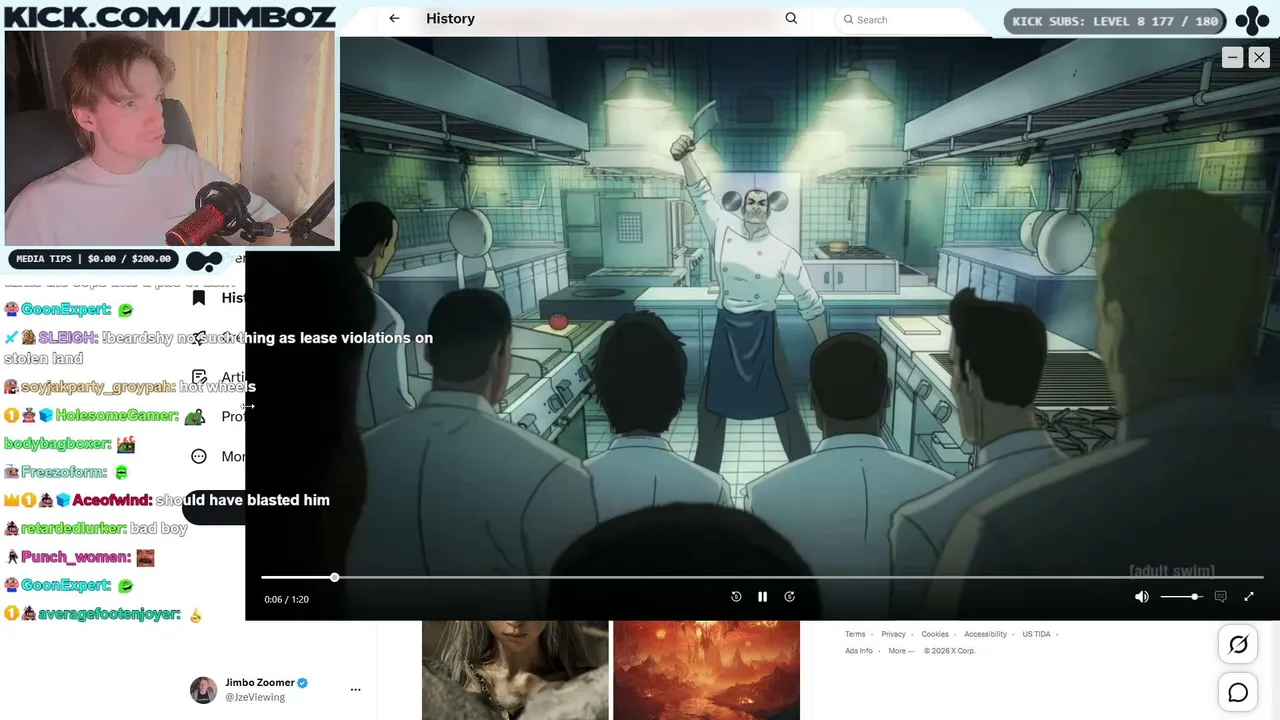Viewport: 1280px width, 720px height.
Task: Open the Terms footer link
Action: pyautogui.click(x=855, y=634)
